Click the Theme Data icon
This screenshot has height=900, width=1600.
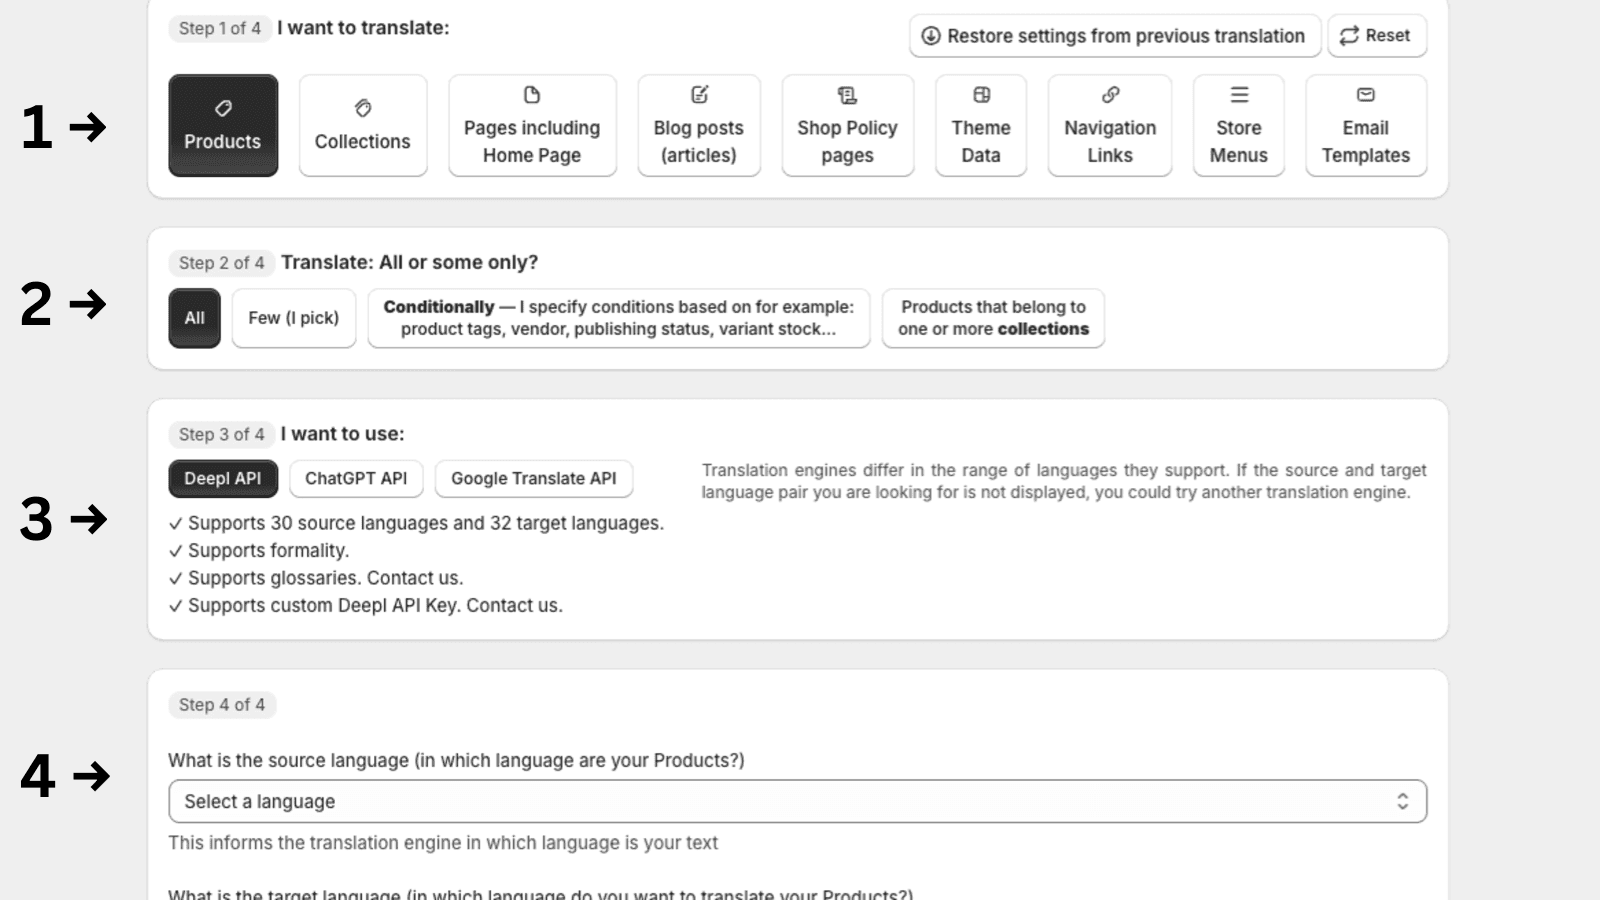980,96
